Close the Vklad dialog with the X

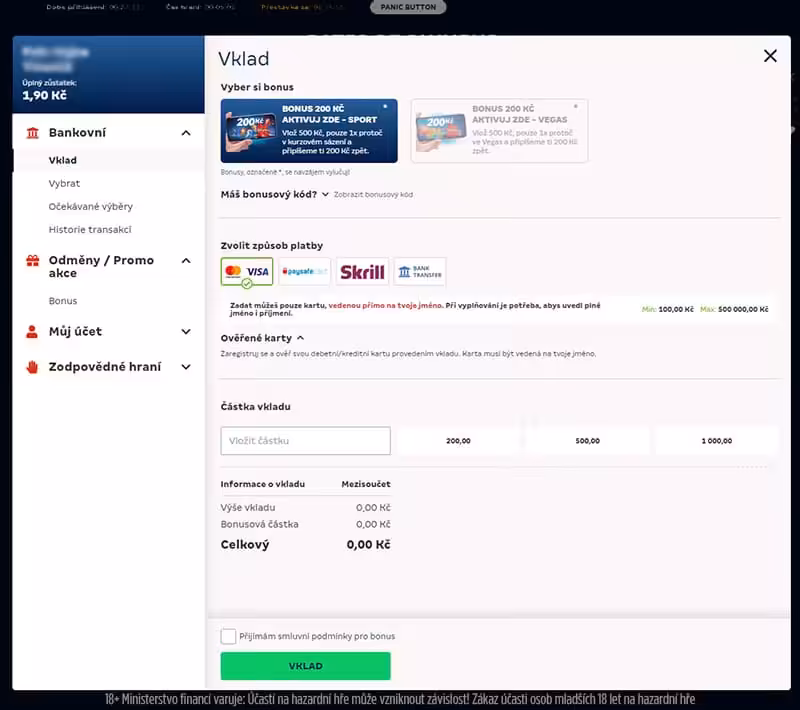770,56
